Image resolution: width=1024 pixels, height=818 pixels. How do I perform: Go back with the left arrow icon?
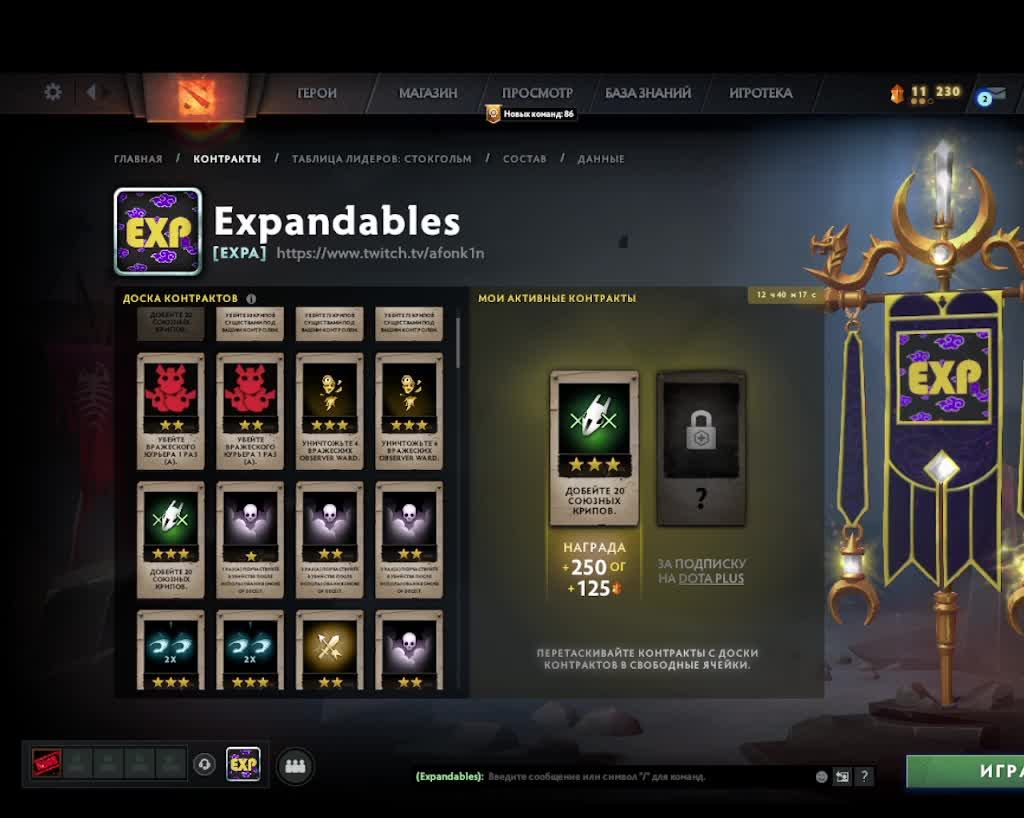[91, 92]
